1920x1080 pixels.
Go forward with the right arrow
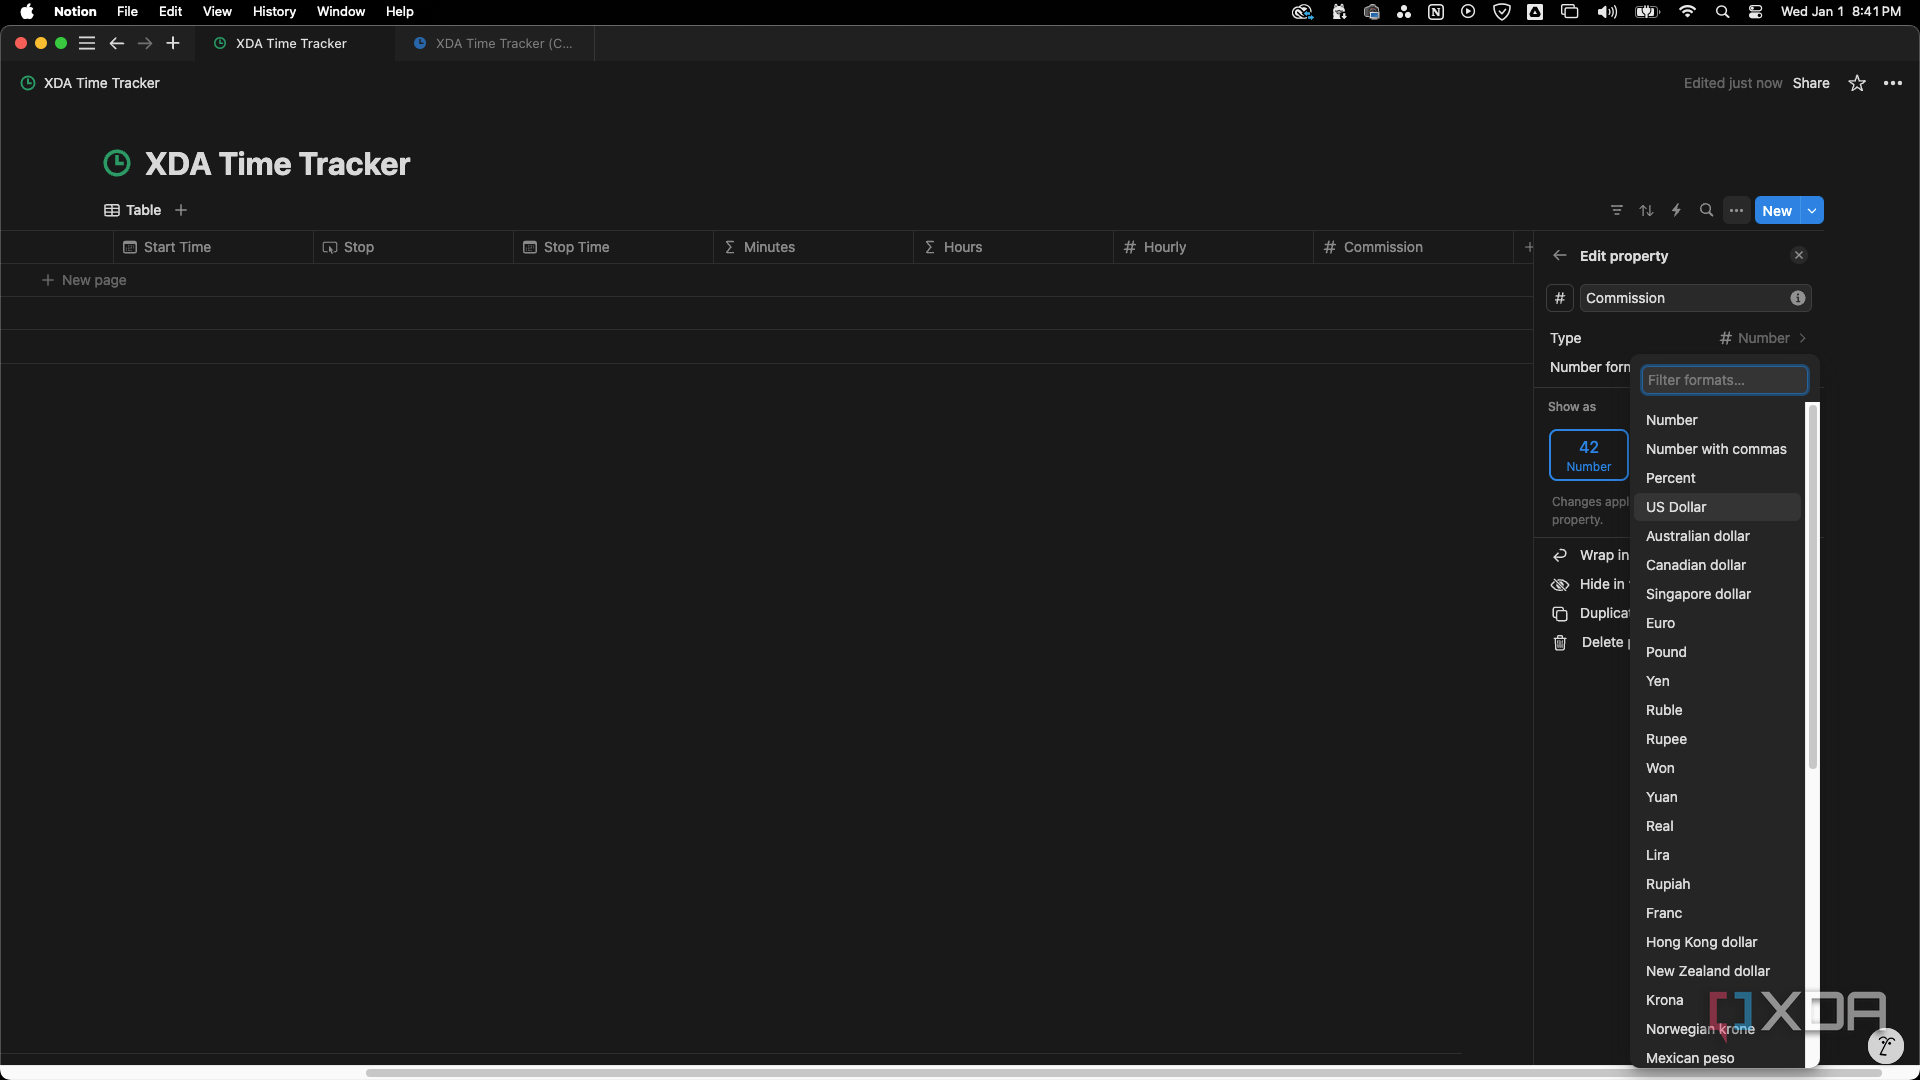click(x=145, y=43)
